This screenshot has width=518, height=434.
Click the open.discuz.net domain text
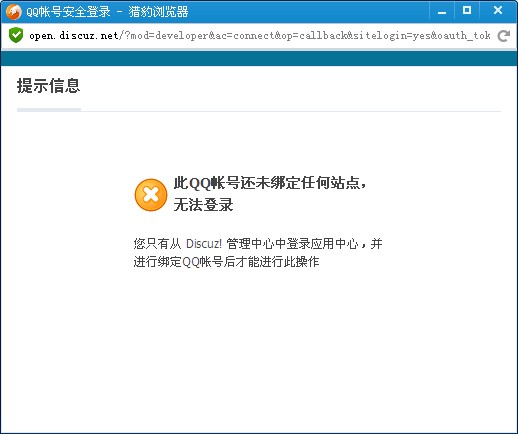click(74, 35)
